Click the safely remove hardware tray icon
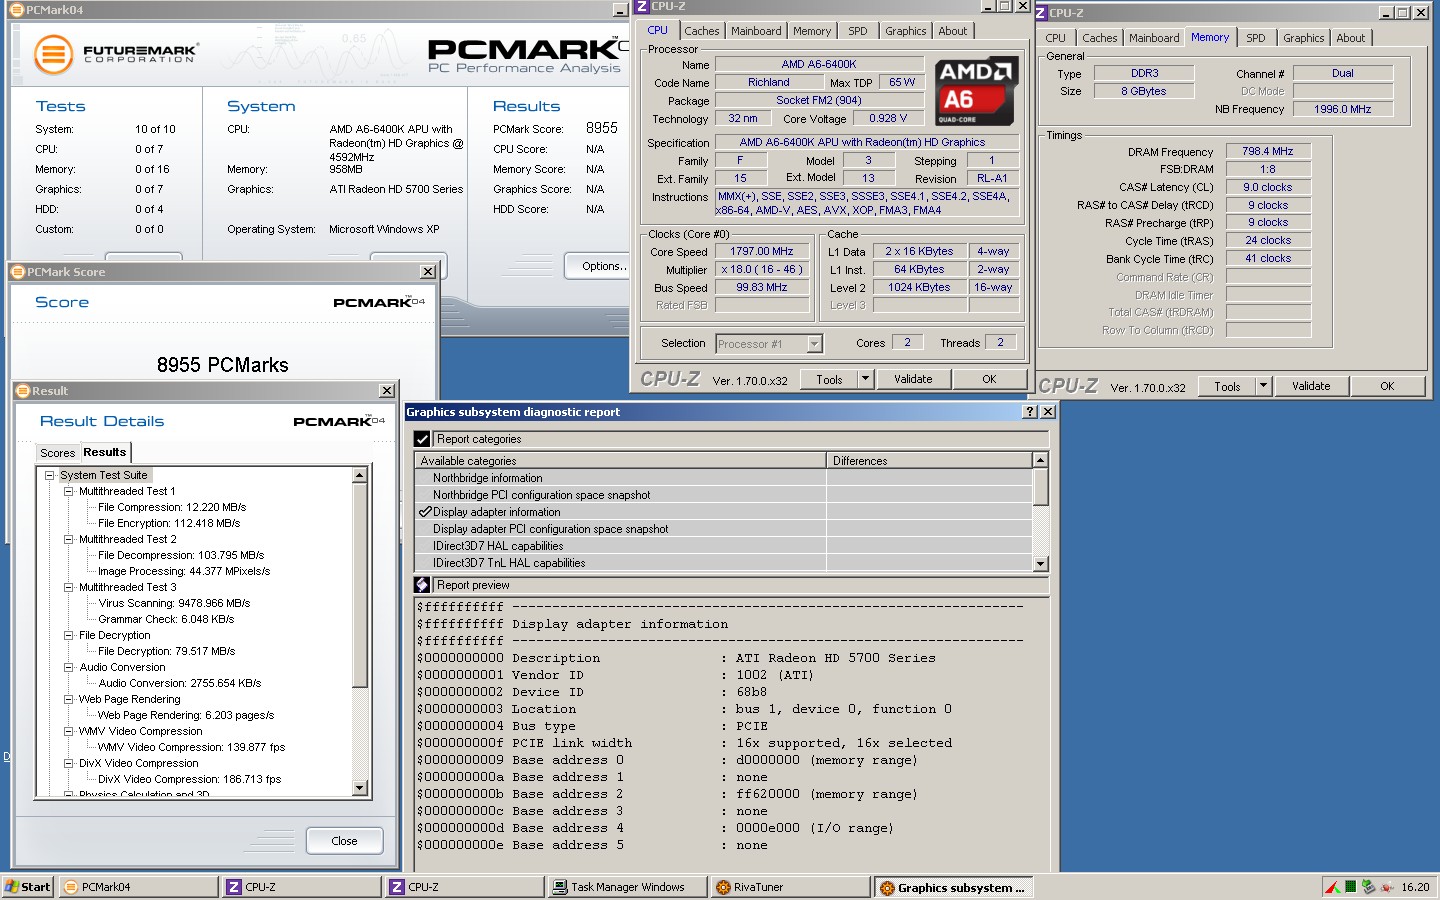Viewport: 1440px width, 900px height. (x=1368, y=887)
